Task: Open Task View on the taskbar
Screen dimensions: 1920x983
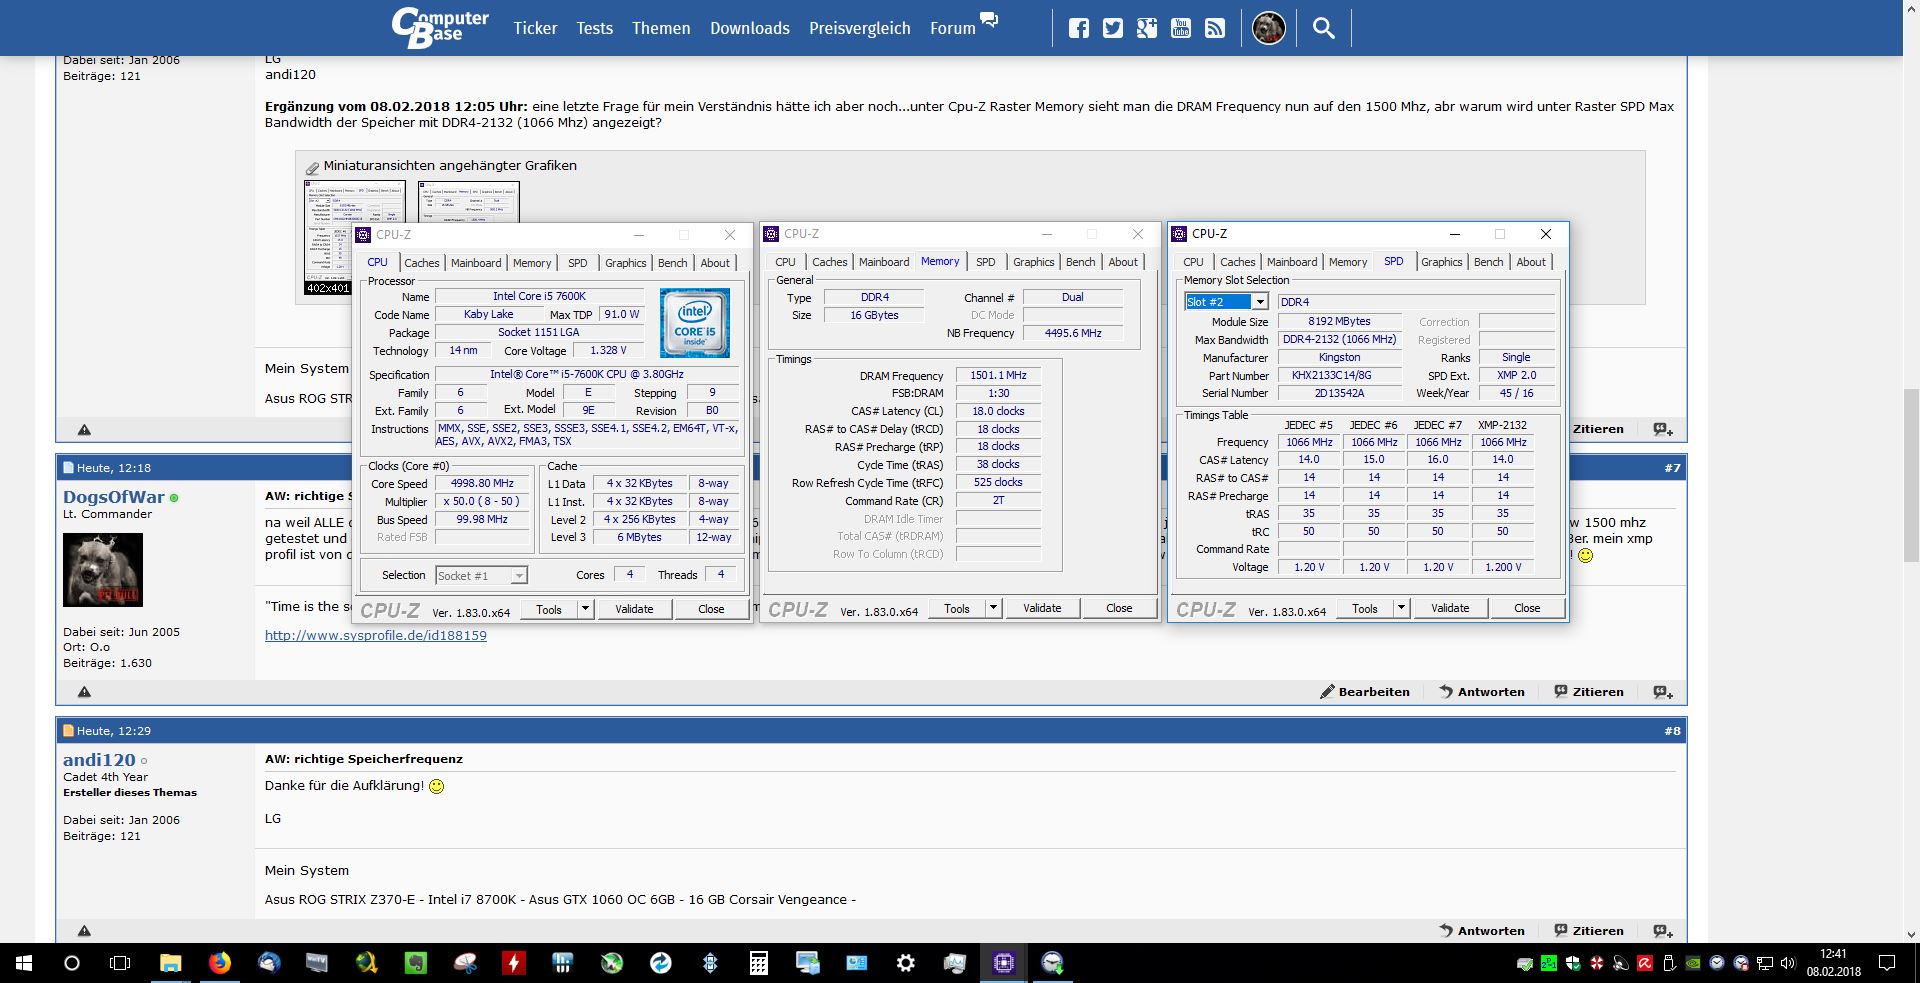Action: click(x=119, y=963)
